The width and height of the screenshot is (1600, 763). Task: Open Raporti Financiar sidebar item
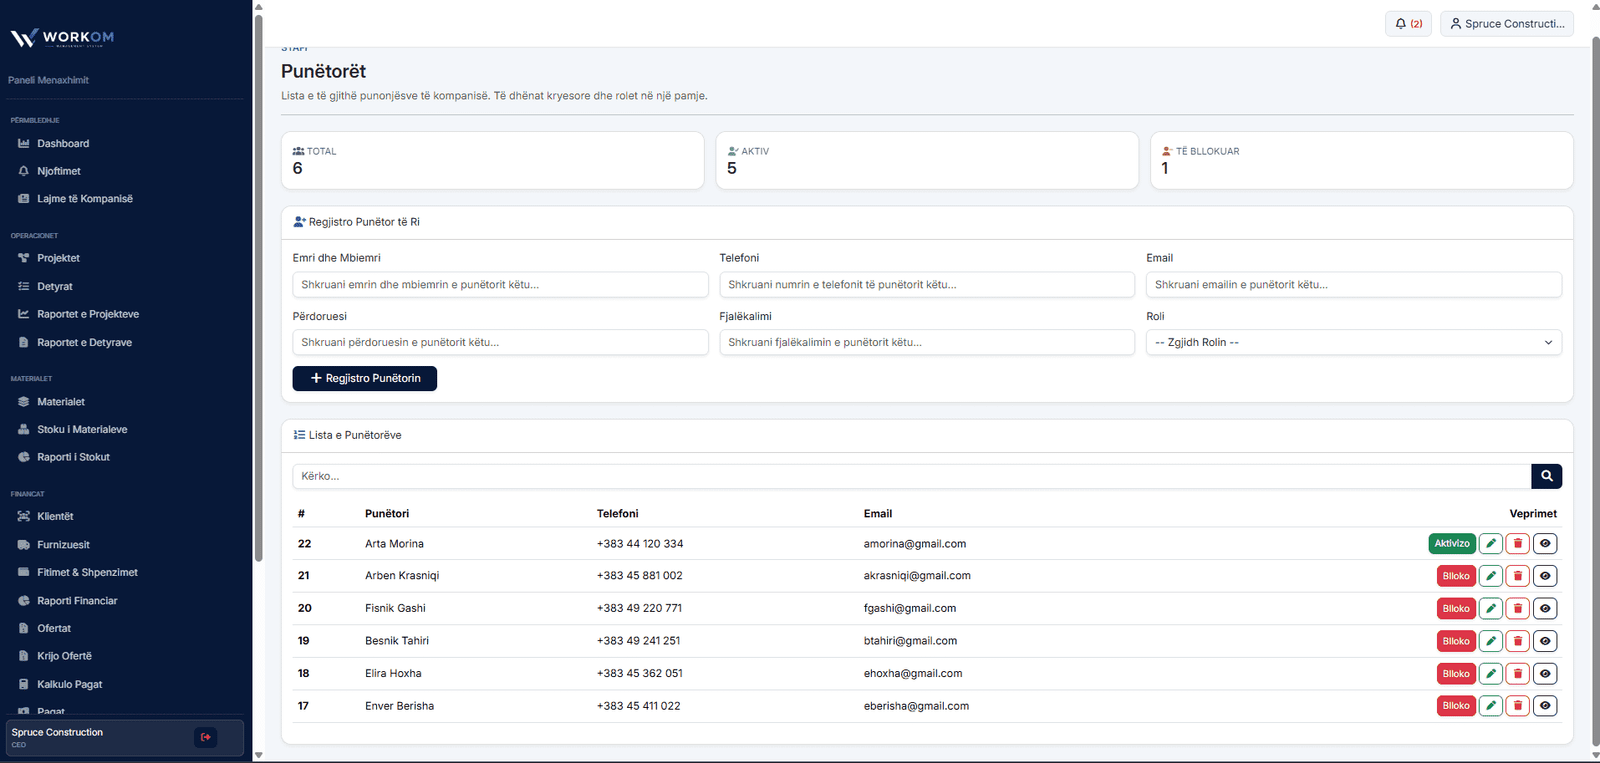point(77,601)
